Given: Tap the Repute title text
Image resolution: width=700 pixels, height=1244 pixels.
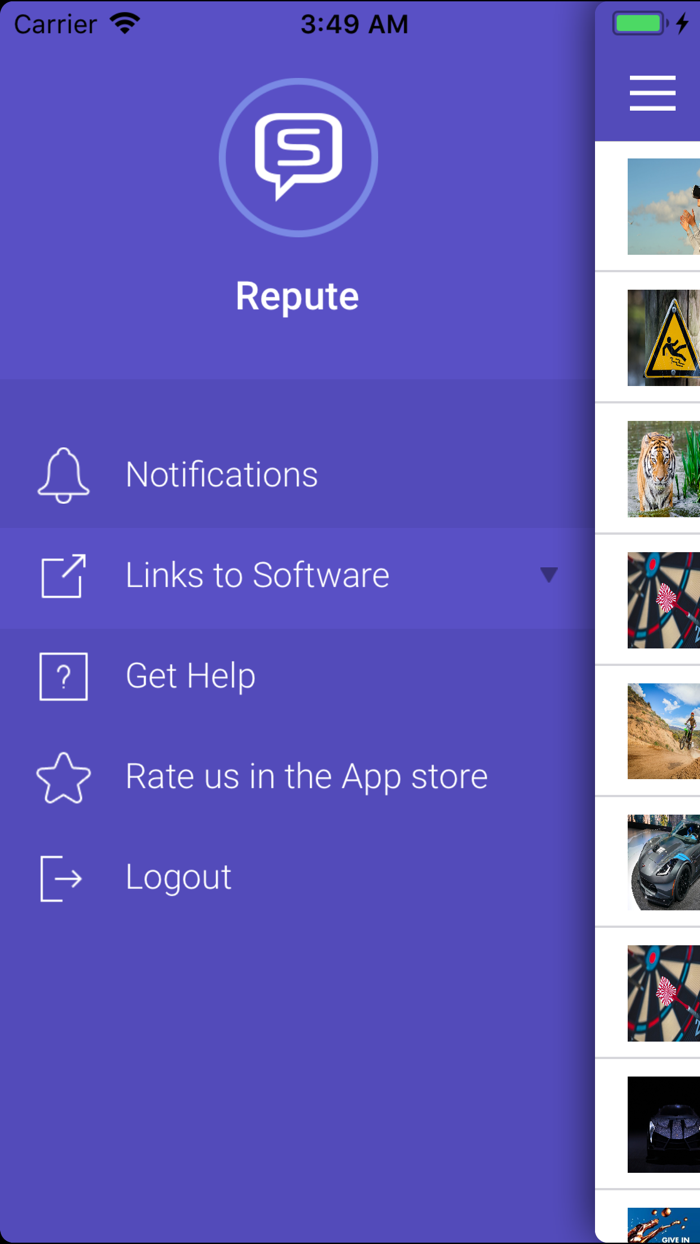Looking at the screenshot, I should point(297,296).
